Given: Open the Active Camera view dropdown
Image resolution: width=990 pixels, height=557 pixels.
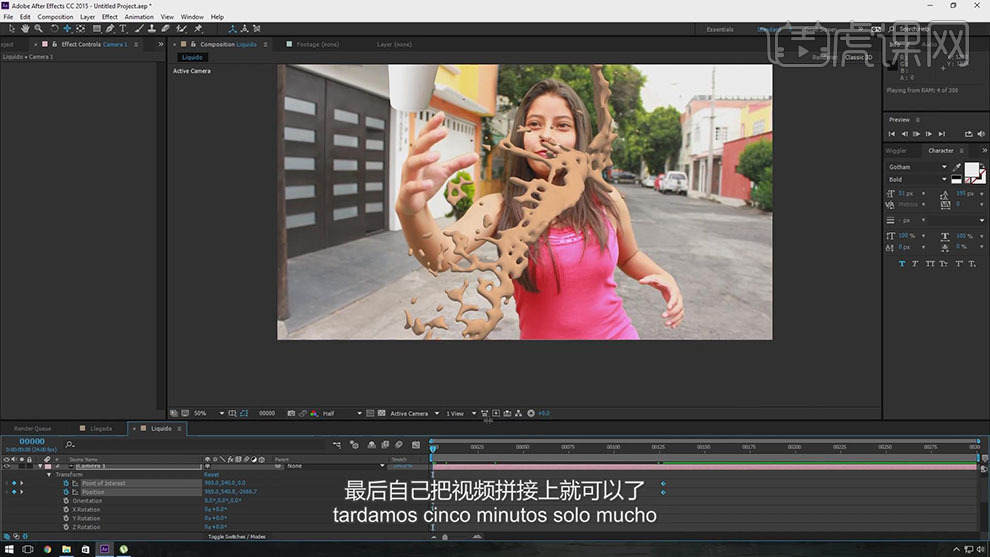Looking at the screenshot, I should (x=414, y=413).
